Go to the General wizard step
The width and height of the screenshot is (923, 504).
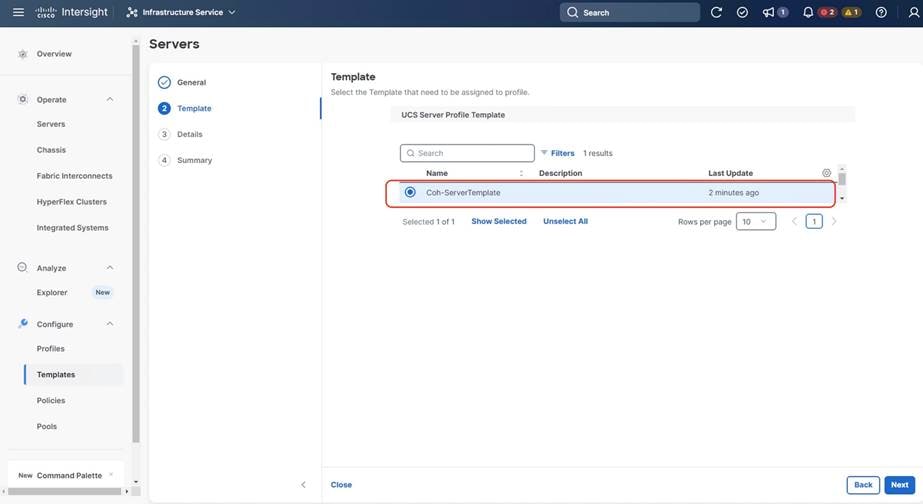191,82
